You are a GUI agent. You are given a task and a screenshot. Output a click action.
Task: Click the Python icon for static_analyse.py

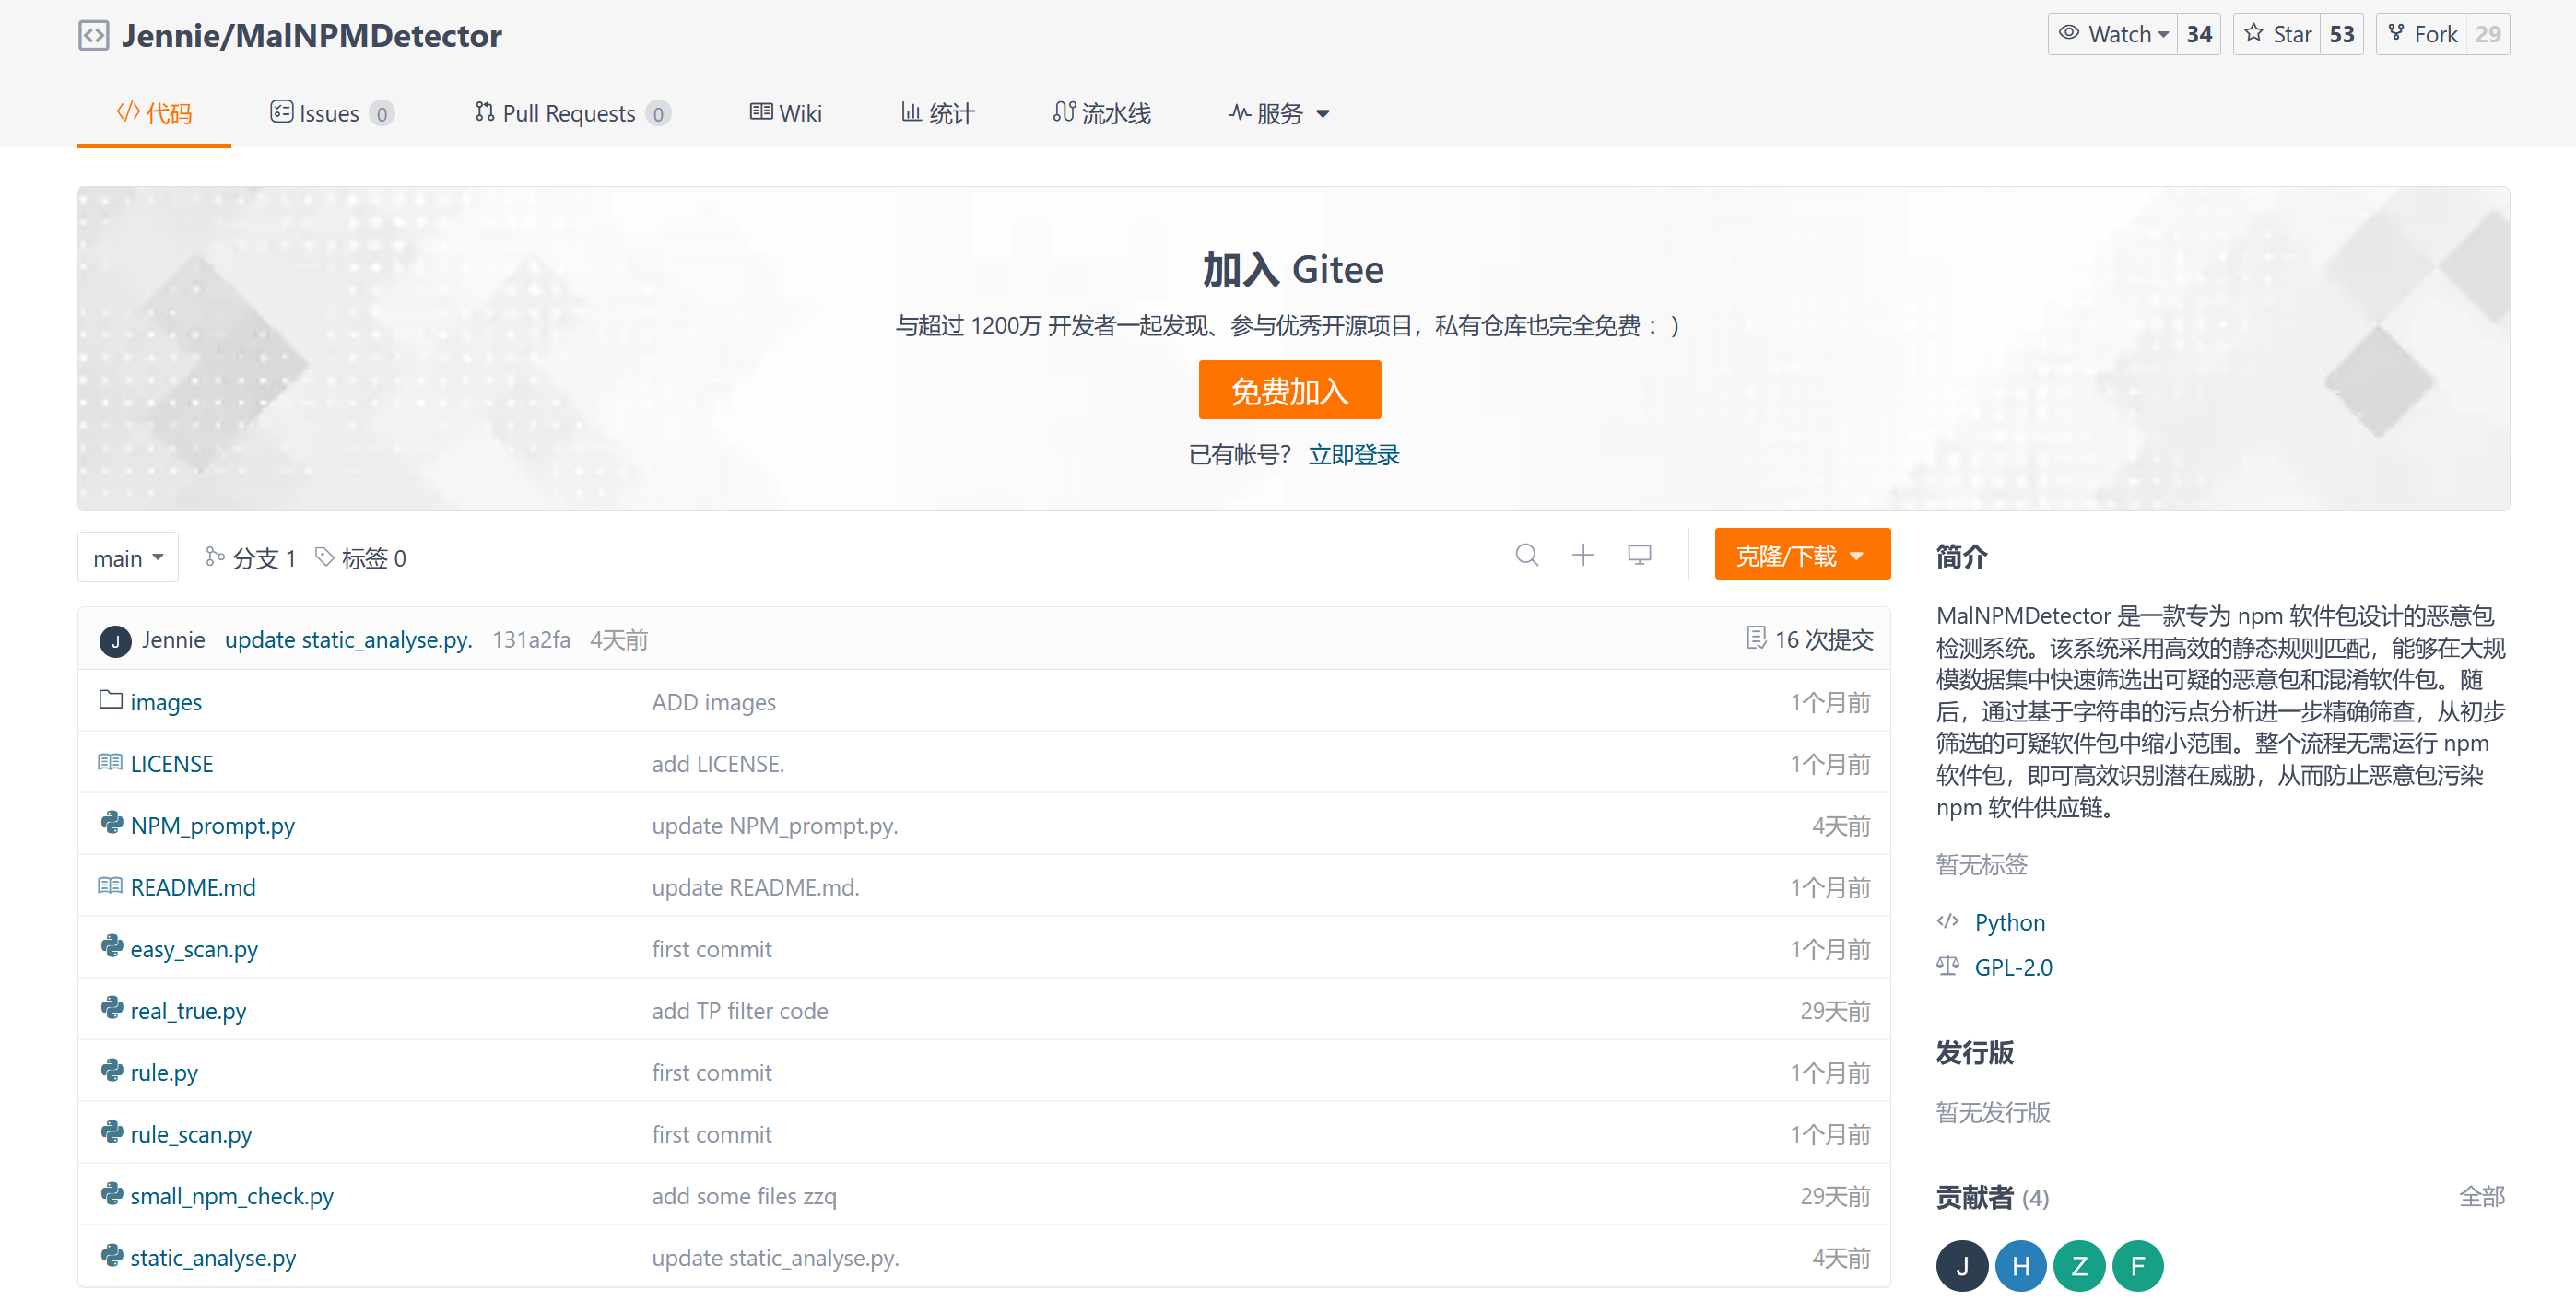click(111, 1255)
